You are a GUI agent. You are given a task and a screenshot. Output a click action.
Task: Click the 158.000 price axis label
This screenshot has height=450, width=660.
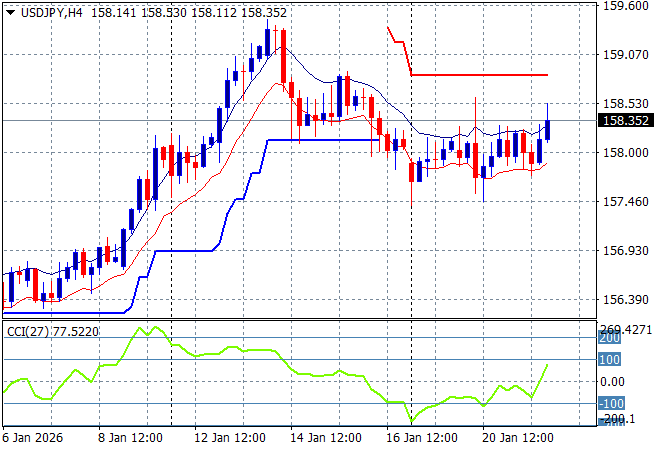pyautogui.click(x=626, y=153)
